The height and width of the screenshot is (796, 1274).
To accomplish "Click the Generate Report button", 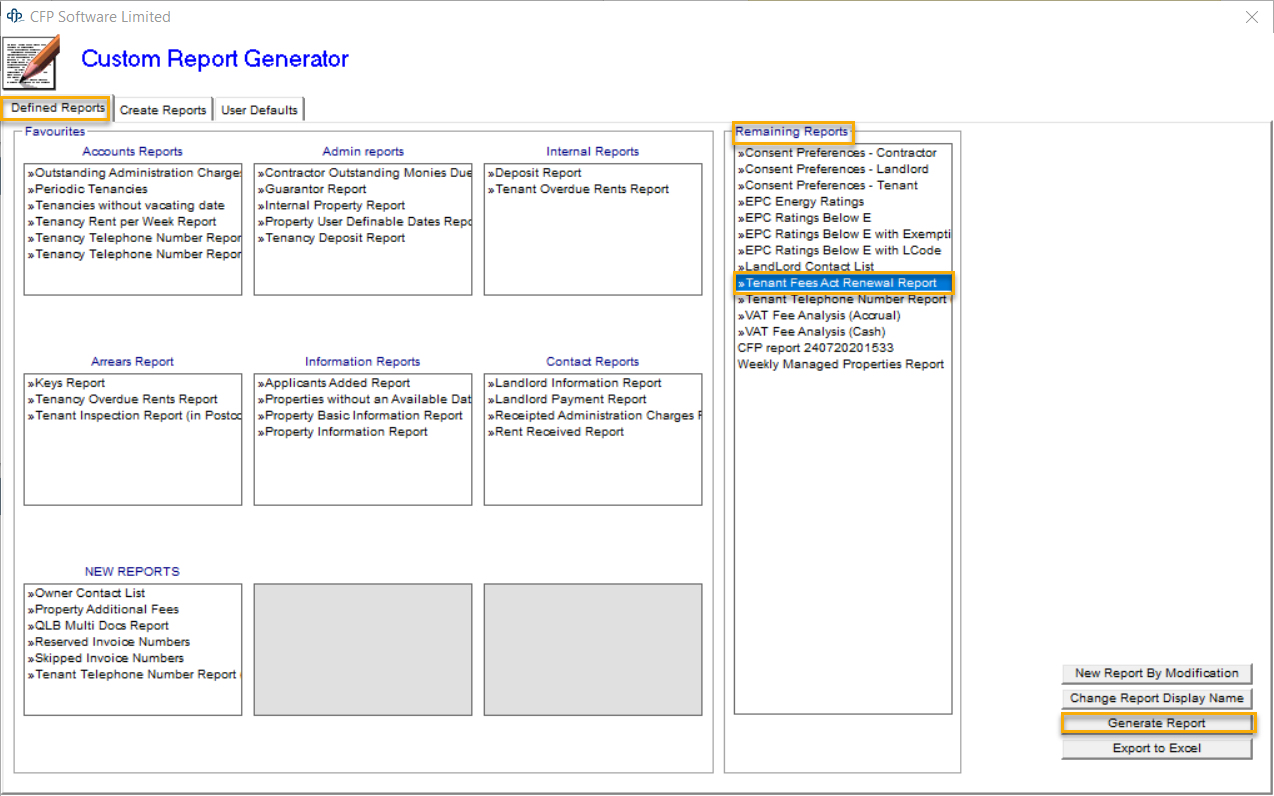I will [1156, 723].
